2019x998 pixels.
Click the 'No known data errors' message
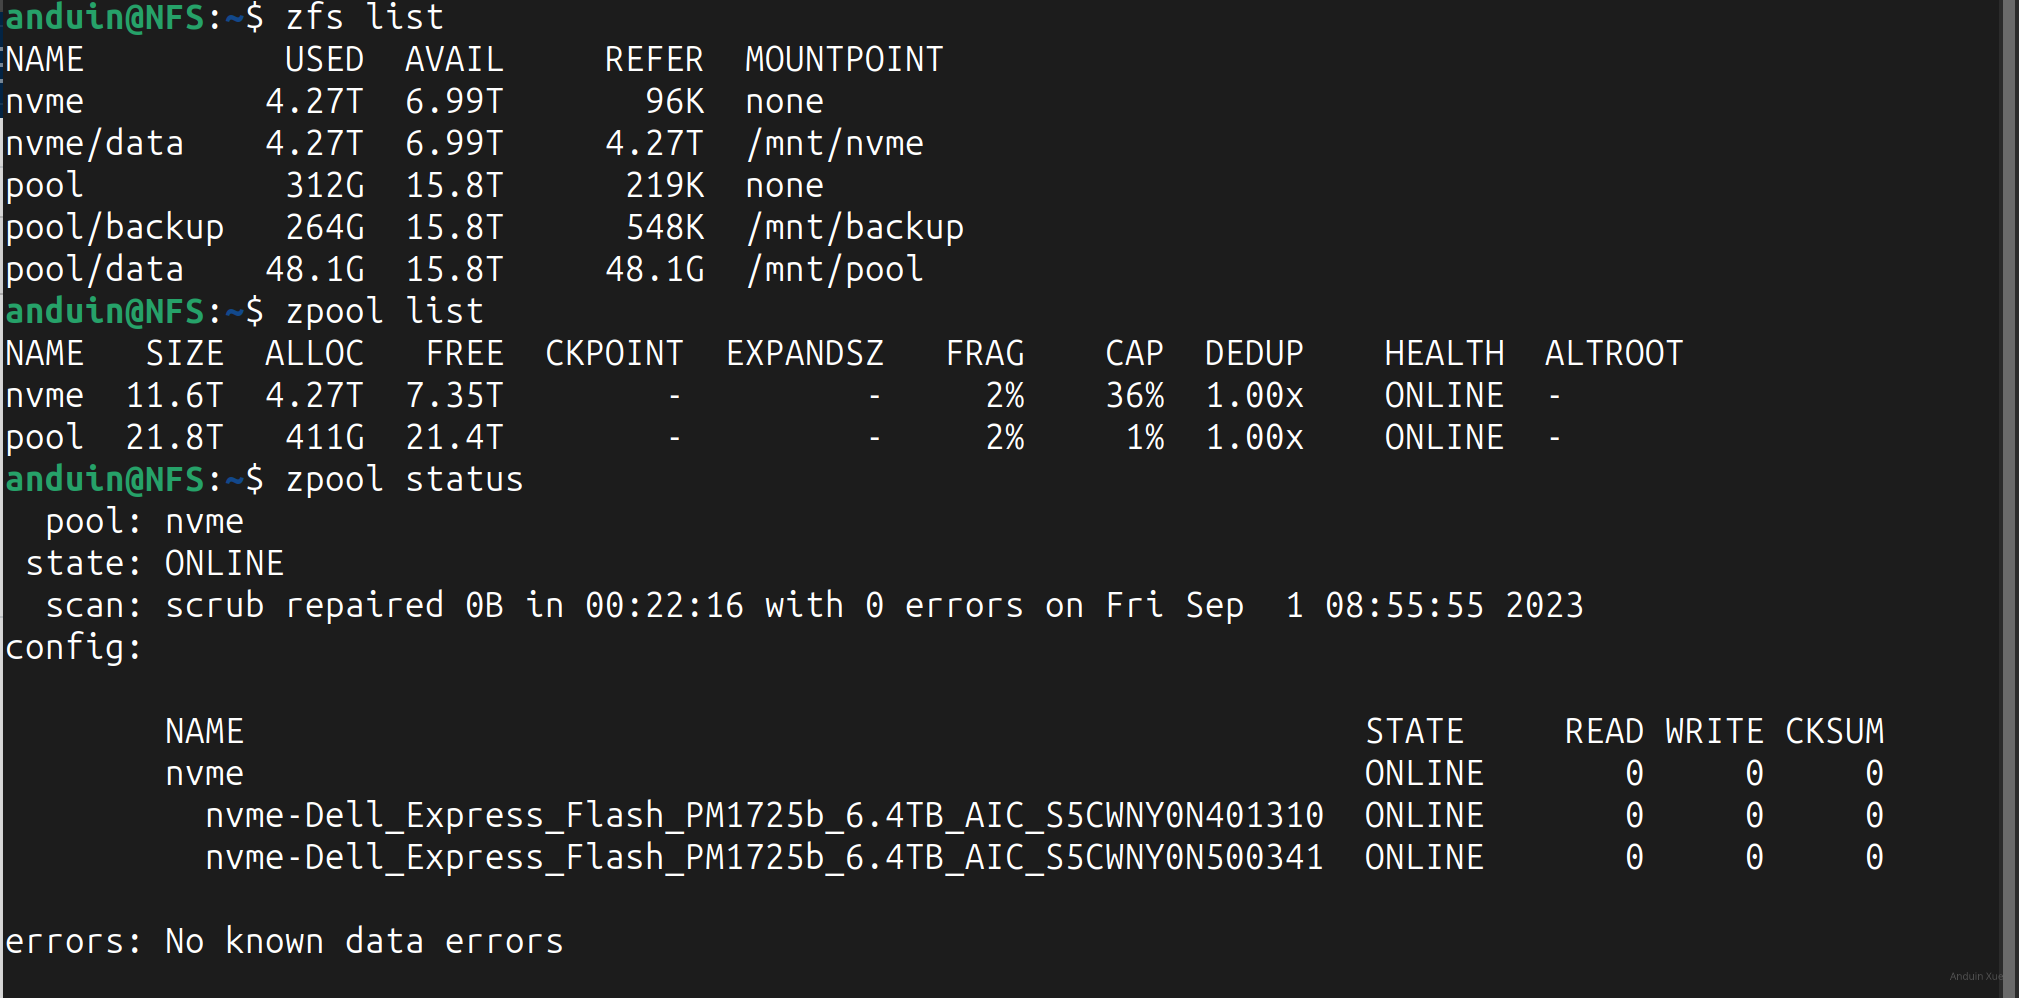(364, 942)
